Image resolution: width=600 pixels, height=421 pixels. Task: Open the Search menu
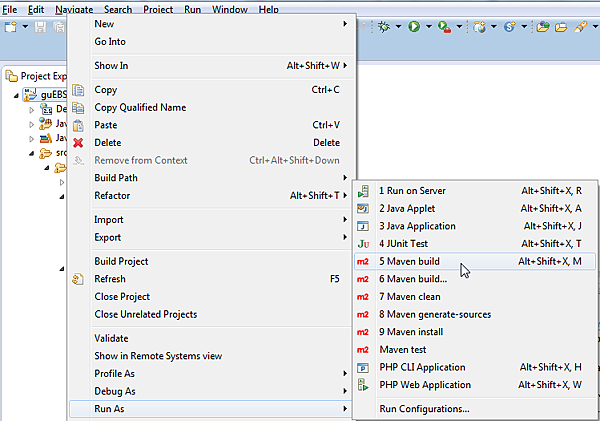118,10
